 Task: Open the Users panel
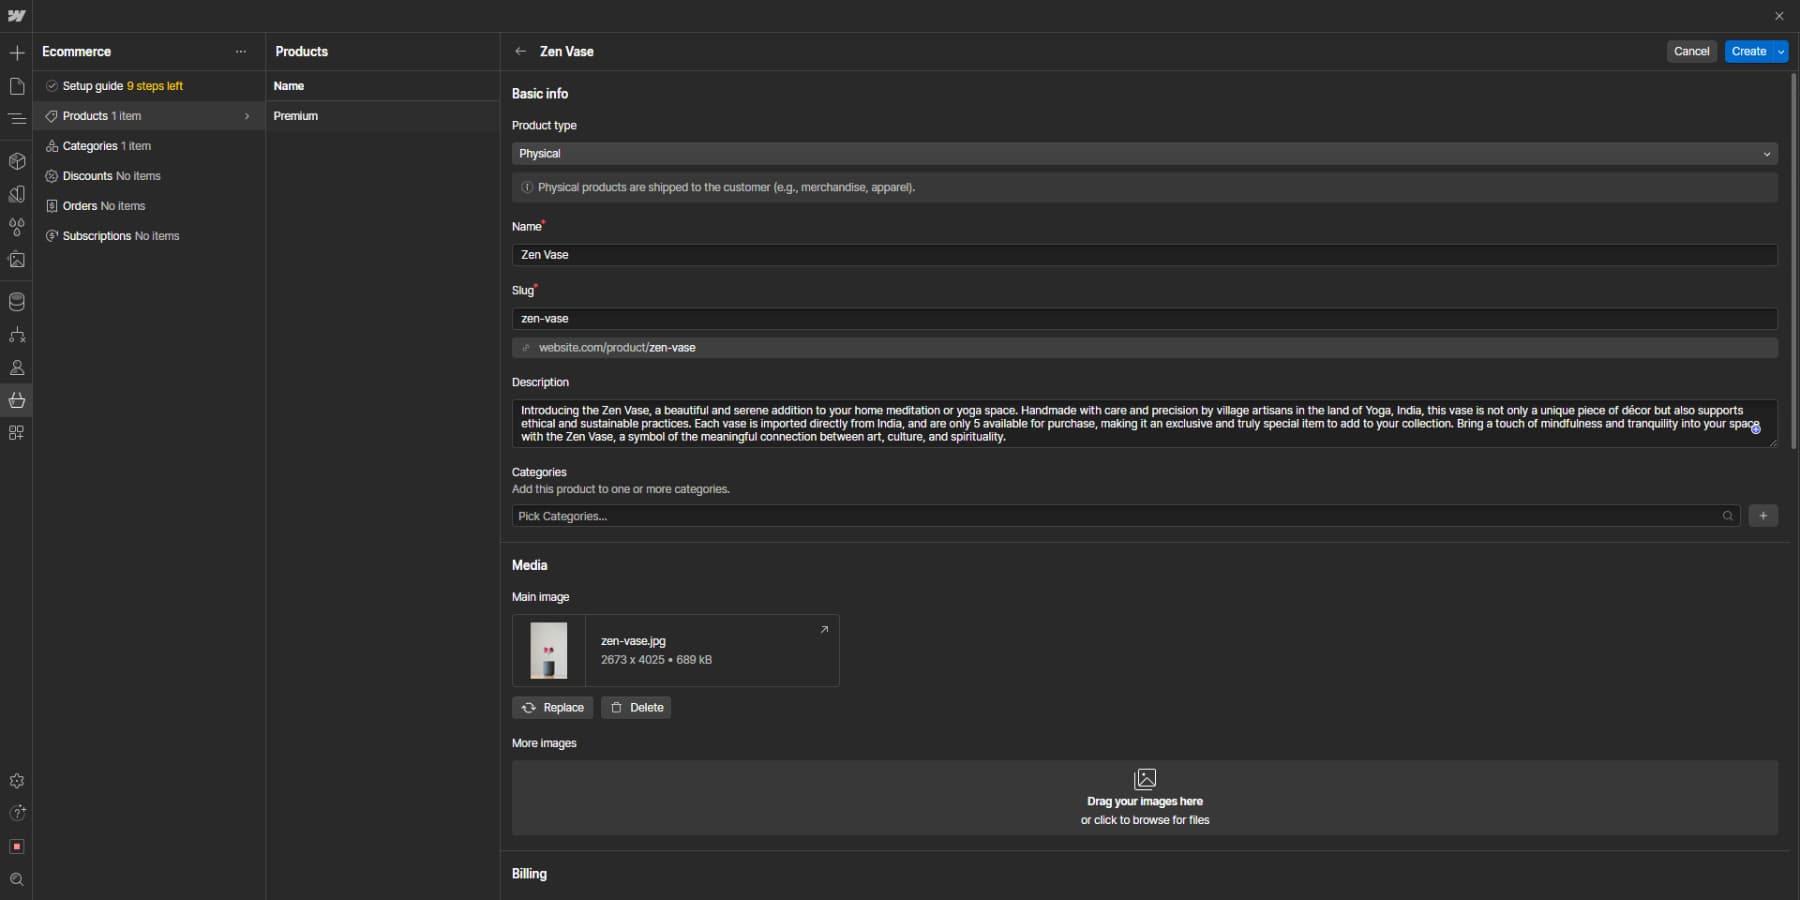click(x=17, y=367)
